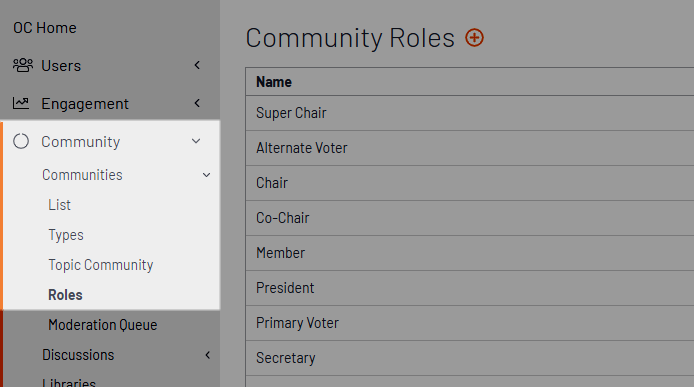Image resolution: width=694 pixels, height=387 pixels.
Task: Go to community Types
Action: [x=66, y=235]
